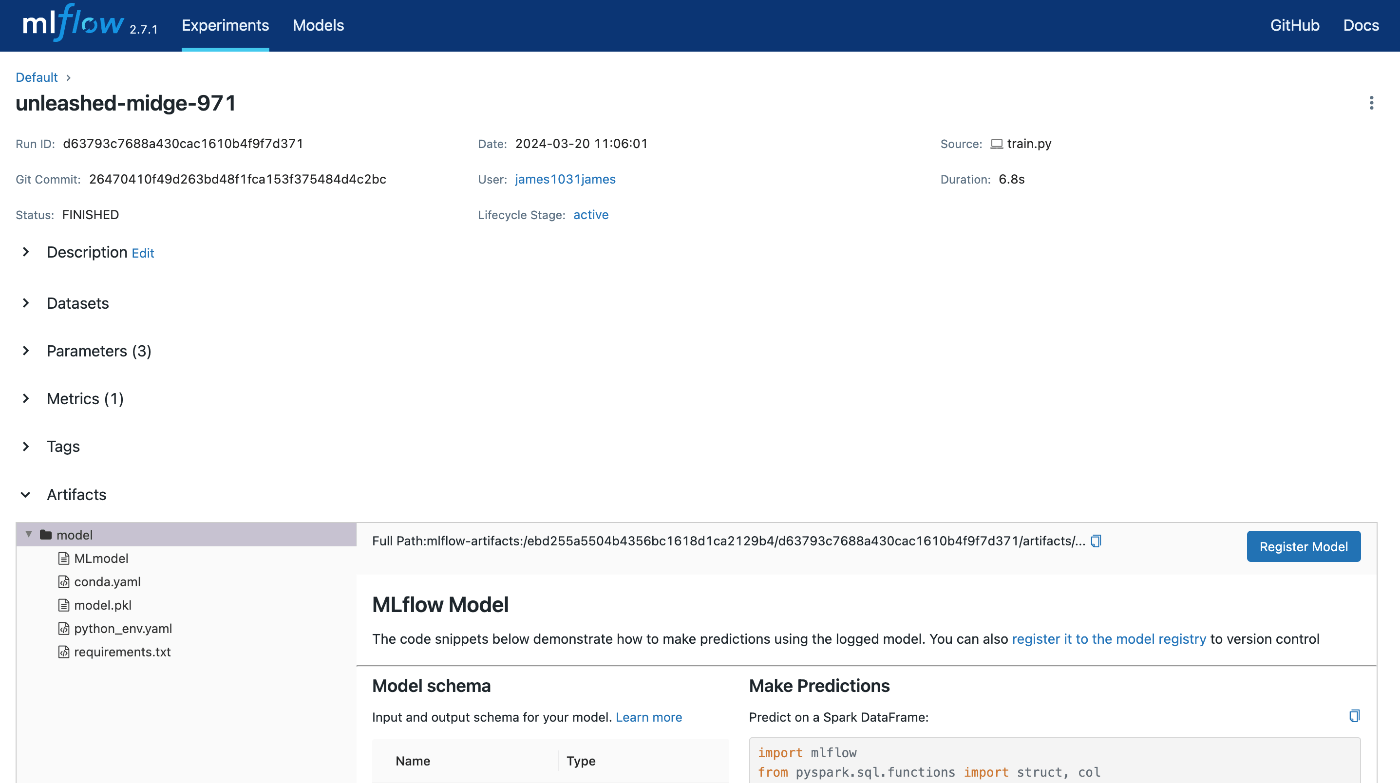Copy the Spark DataFrame code snippet
The width and height of the screenshot is (1400, 783).
(1355, 716)
